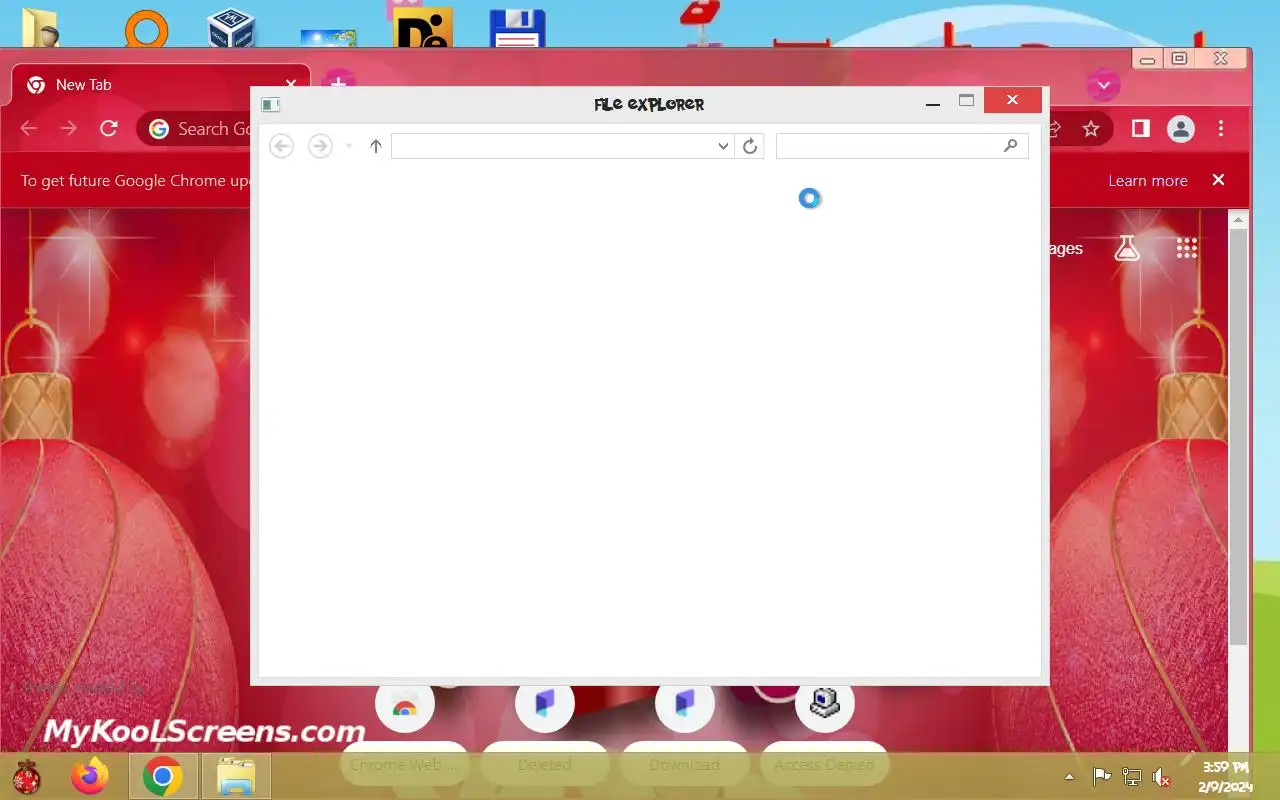Click the File Explorer back arrow

tap(282, 147)
